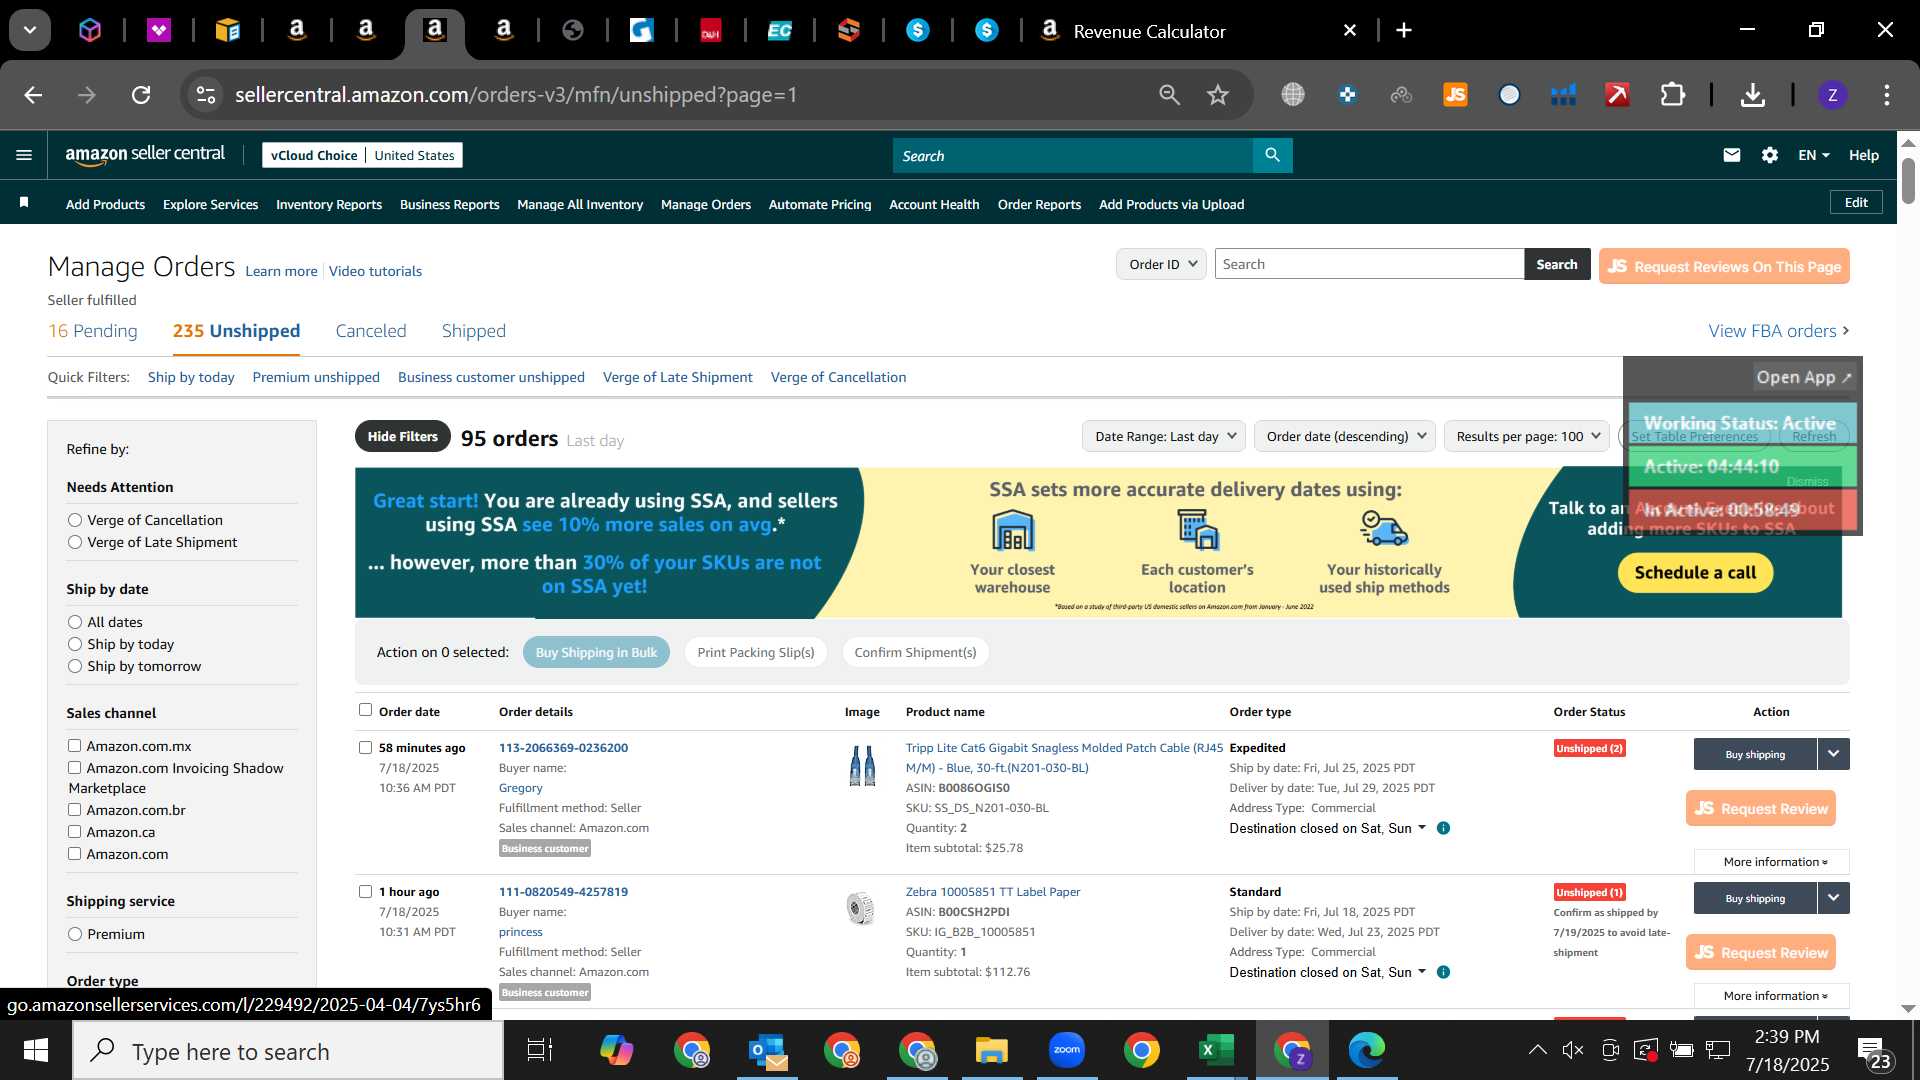Open the Date Range: Last day dropdown
Viewport: 1920px width, 1080px height.
[x=1164, y=436]
